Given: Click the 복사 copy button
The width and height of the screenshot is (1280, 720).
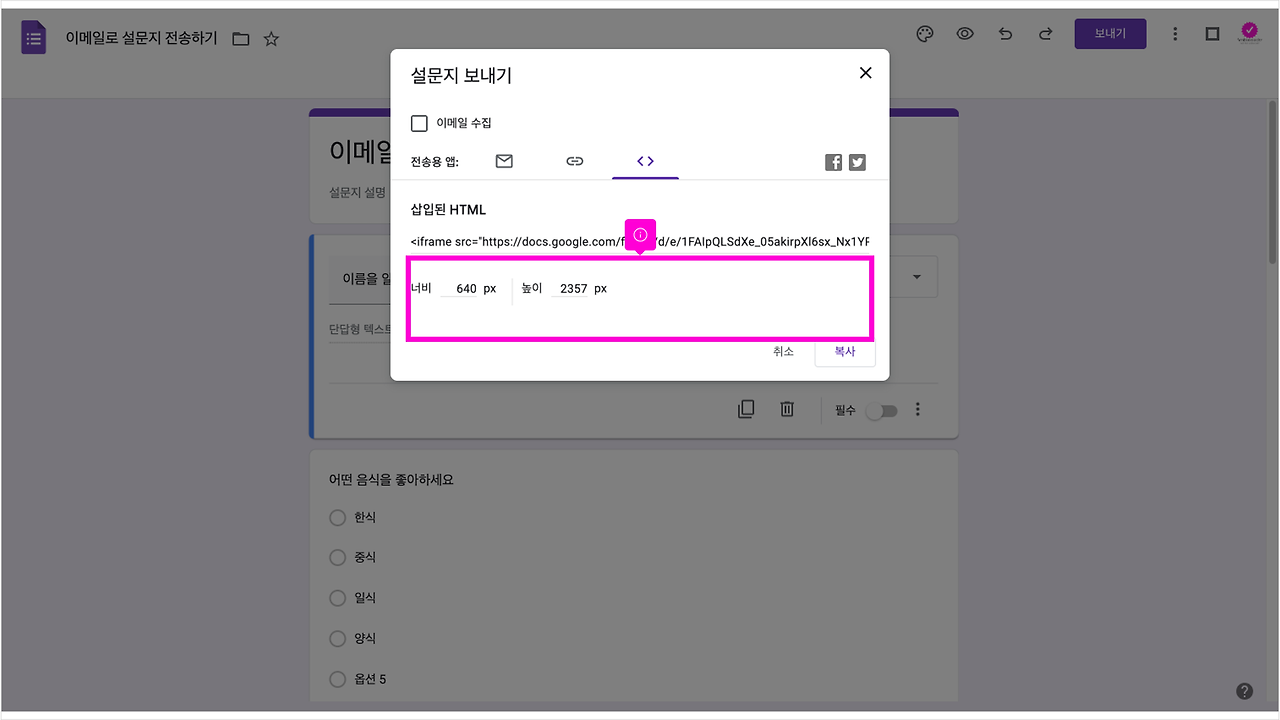Looking at the screenshot, I should (844, 351).
